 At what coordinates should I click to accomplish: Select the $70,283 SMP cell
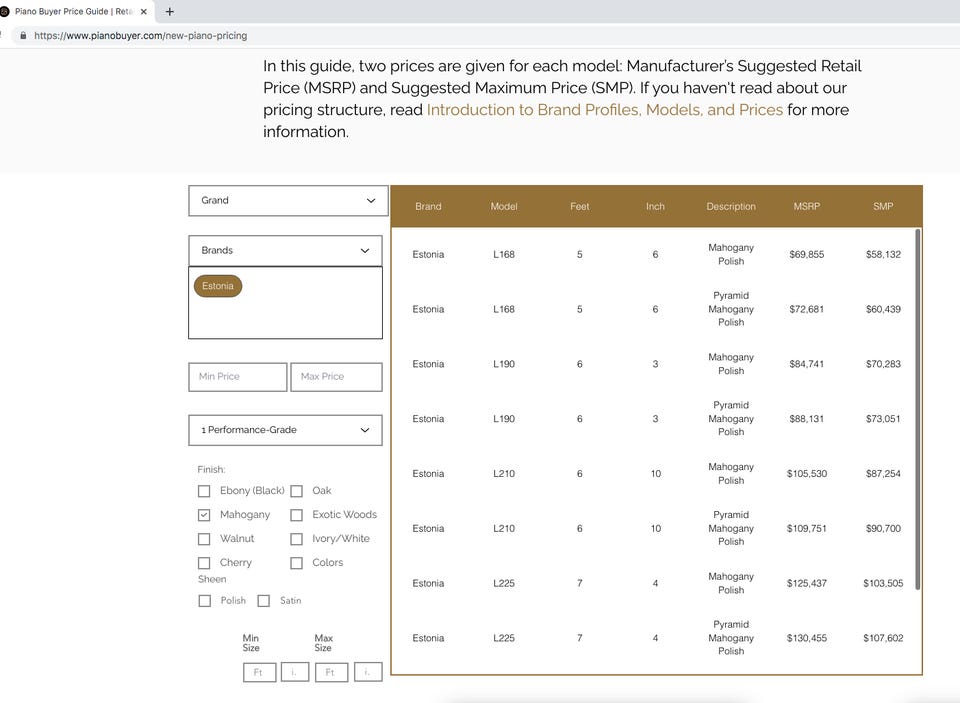(883, 364)
